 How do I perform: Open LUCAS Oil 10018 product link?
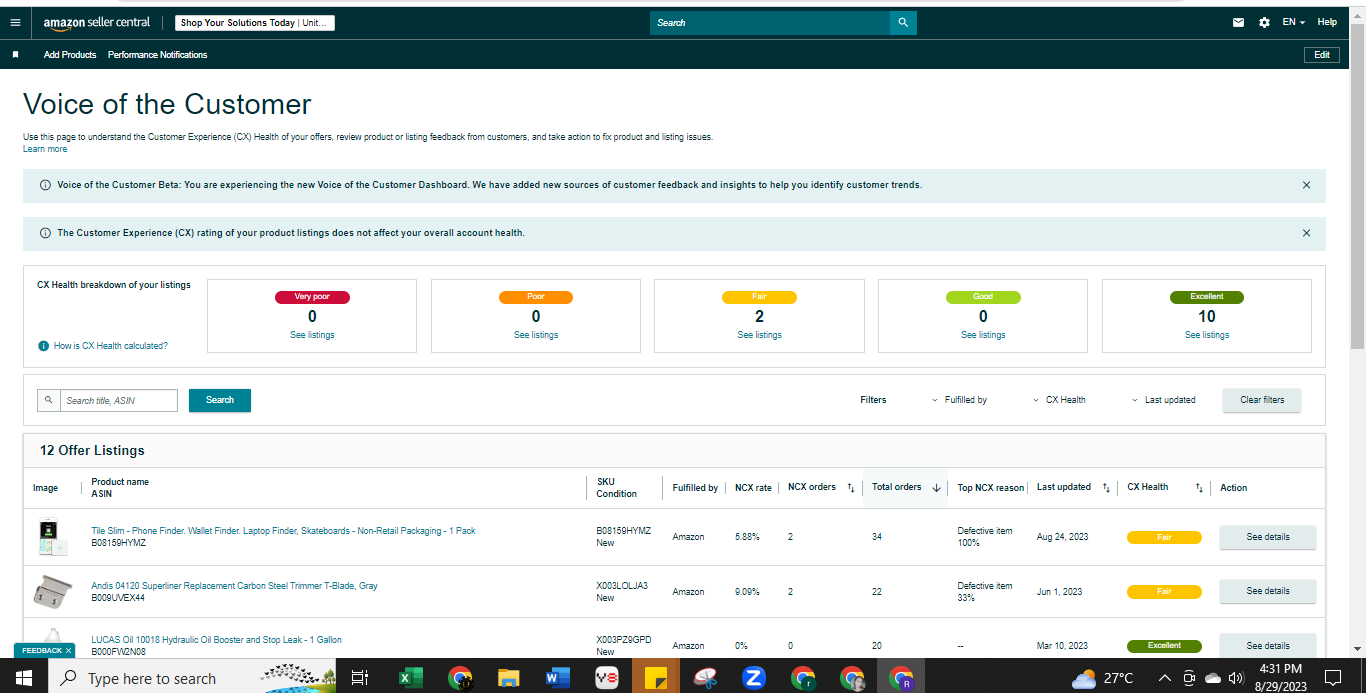click(216, 640)
